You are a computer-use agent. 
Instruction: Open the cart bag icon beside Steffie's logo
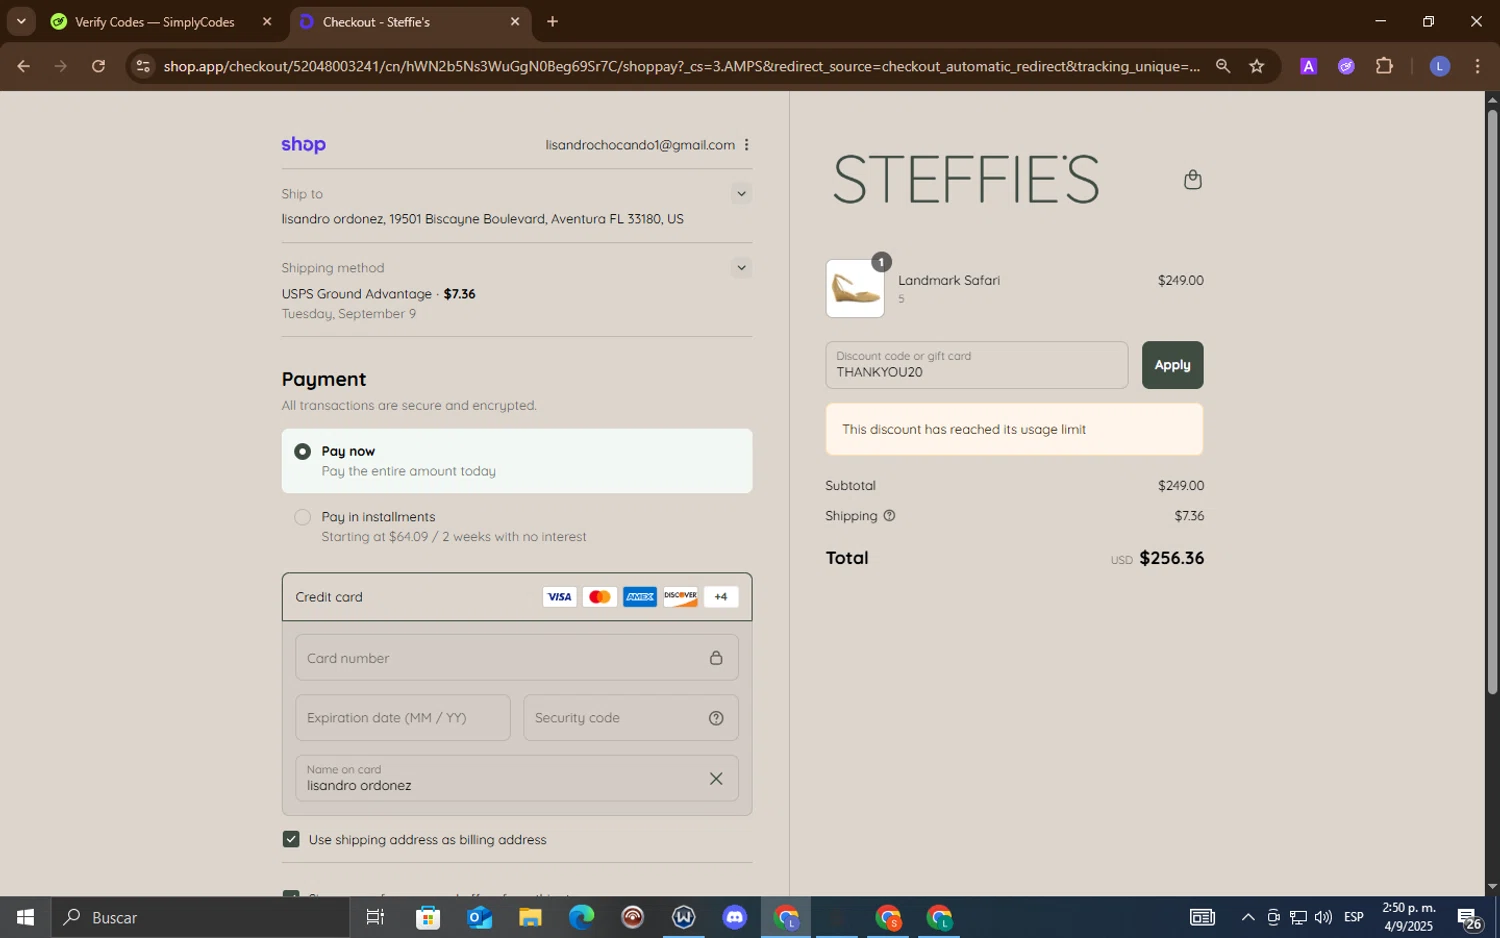[x=1192, y=180]
